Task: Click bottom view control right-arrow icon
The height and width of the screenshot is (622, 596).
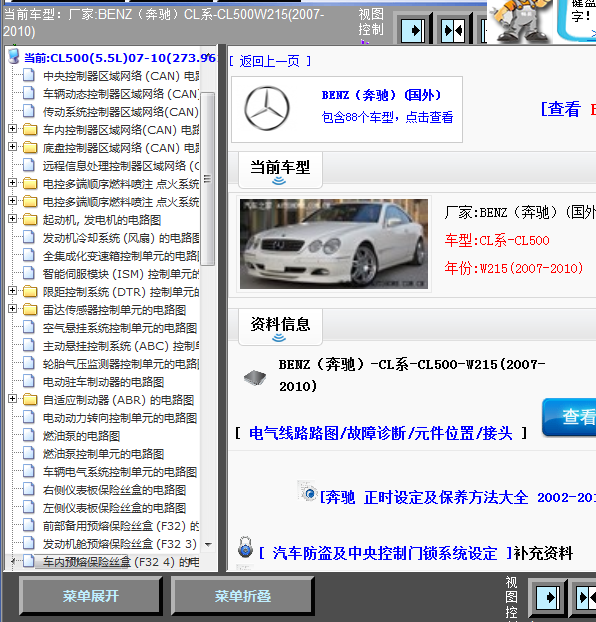Action: (x=548, y=597)
